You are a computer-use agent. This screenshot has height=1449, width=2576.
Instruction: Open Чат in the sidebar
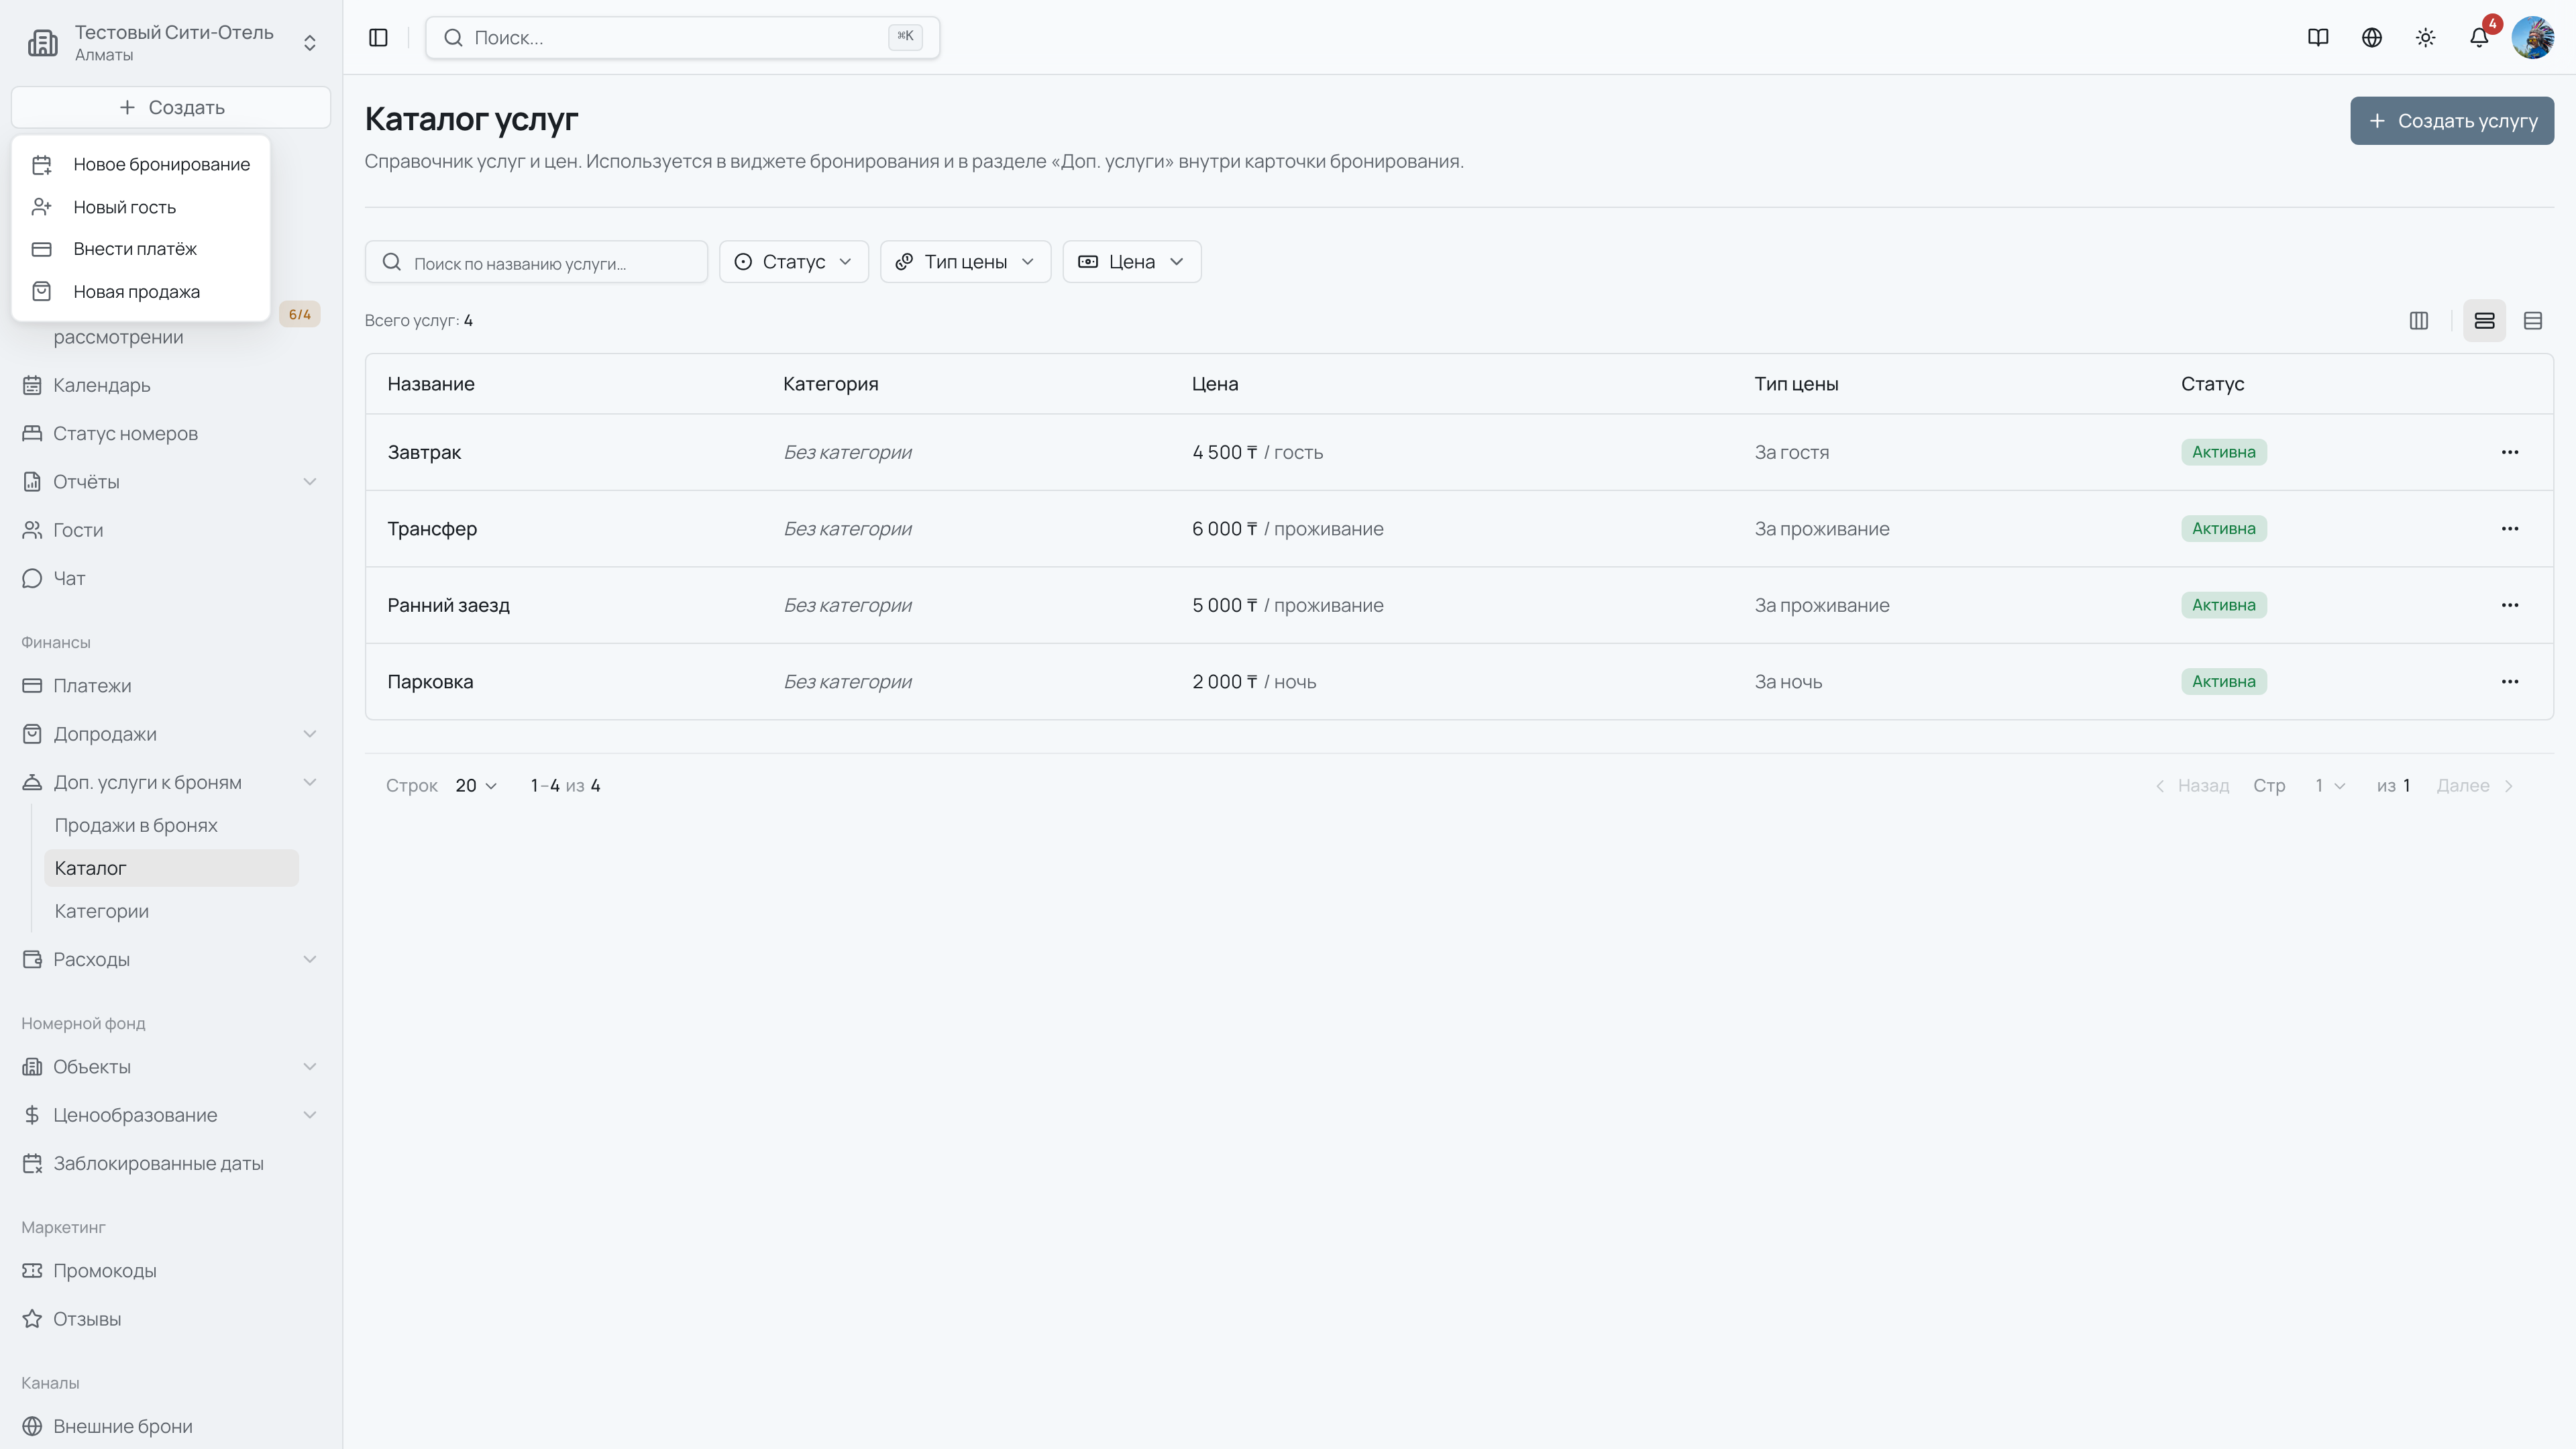[170, 578]
